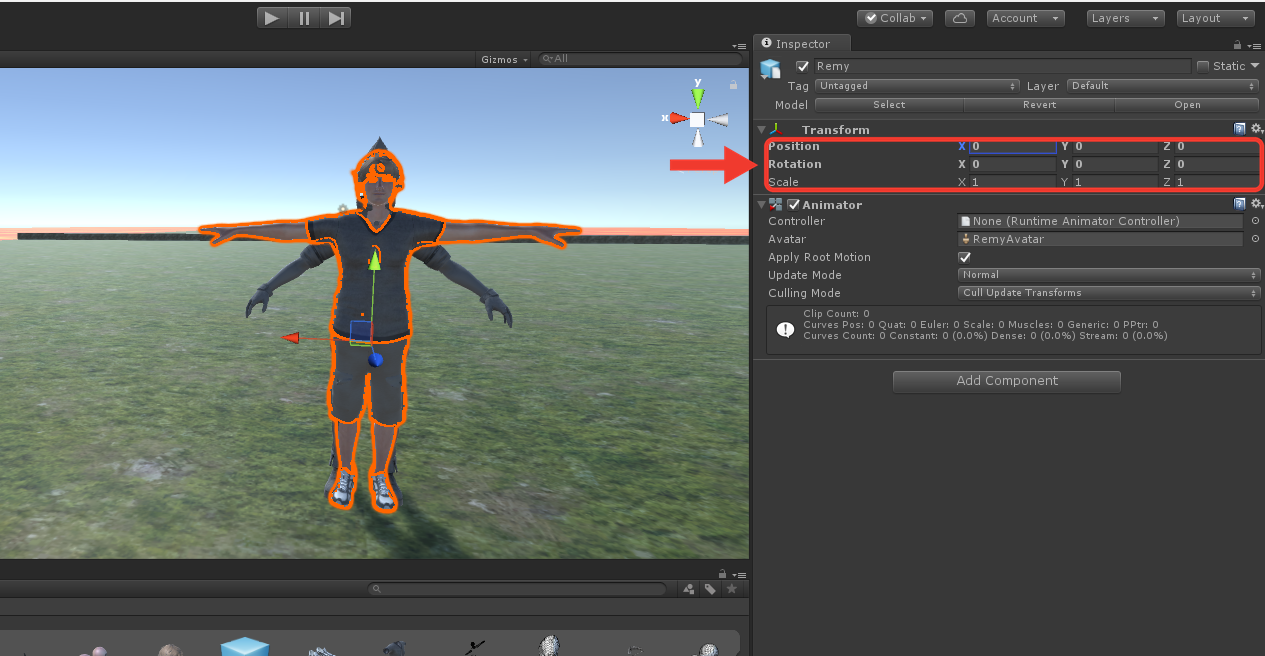
Task: Click the Model Revert button
Action: pos(1039,105)
